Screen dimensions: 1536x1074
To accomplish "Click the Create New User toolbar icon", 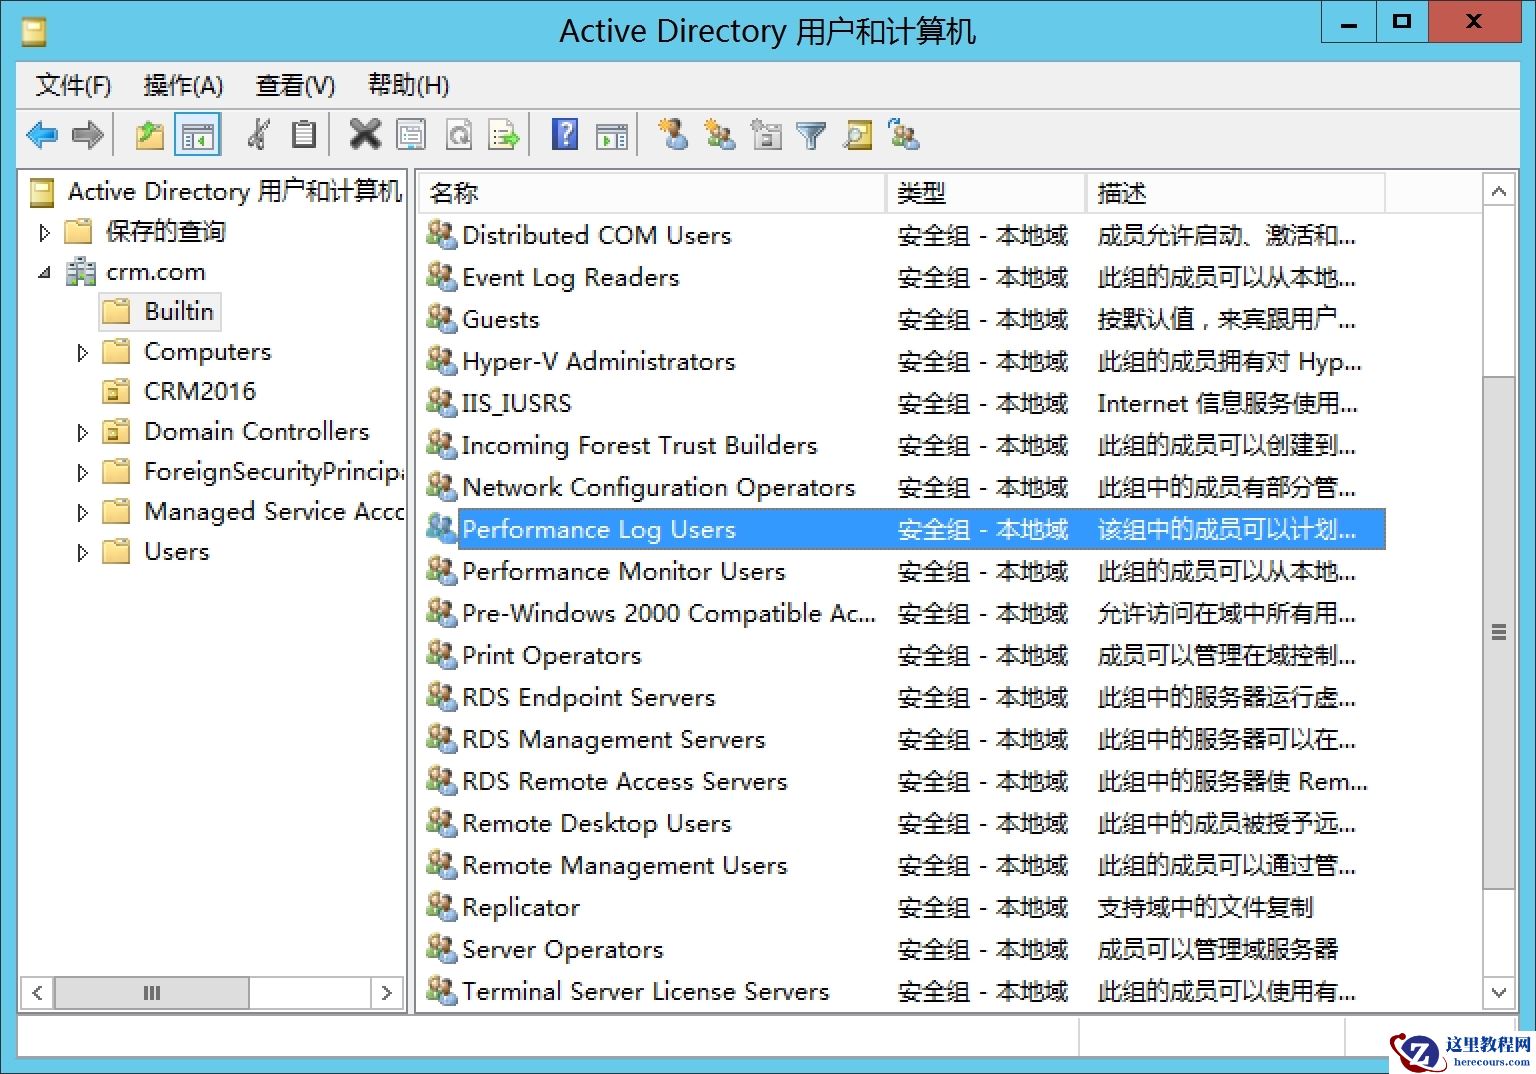I will point(674,135).
